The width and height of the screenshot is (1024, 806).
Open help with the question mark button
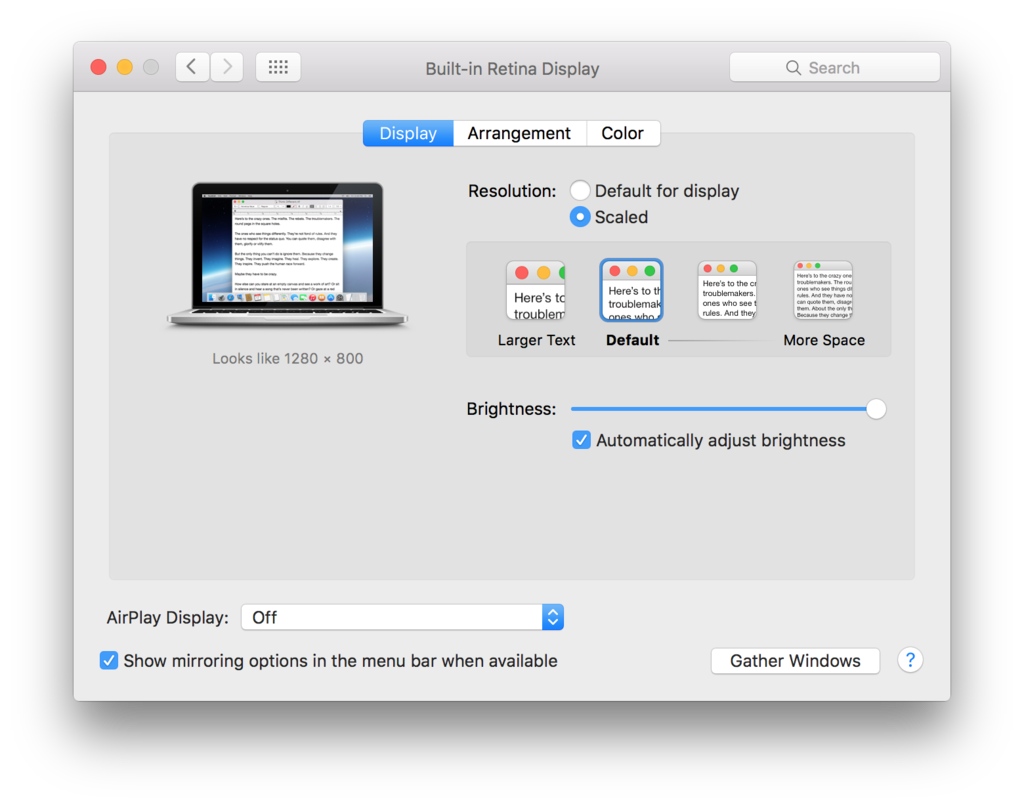coord(910,660)
